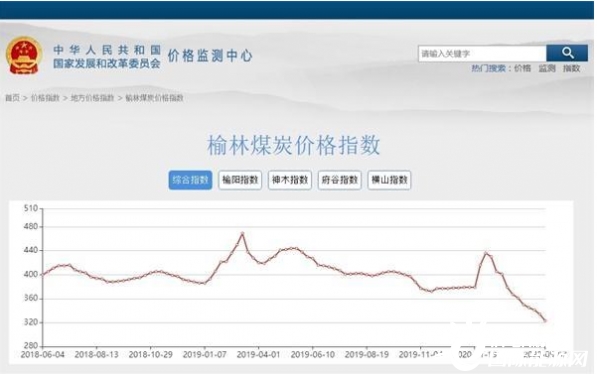The width and height of the screenshot is (597, 374).
Task: Focus the keyword search input field
Action: [x=482, y=53]
